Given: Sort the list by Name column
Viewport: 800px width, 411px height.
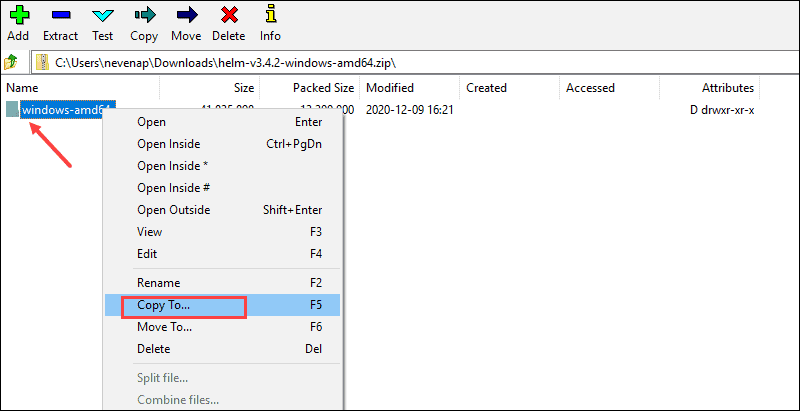Looking at the screenshot, I should [82, 88].
